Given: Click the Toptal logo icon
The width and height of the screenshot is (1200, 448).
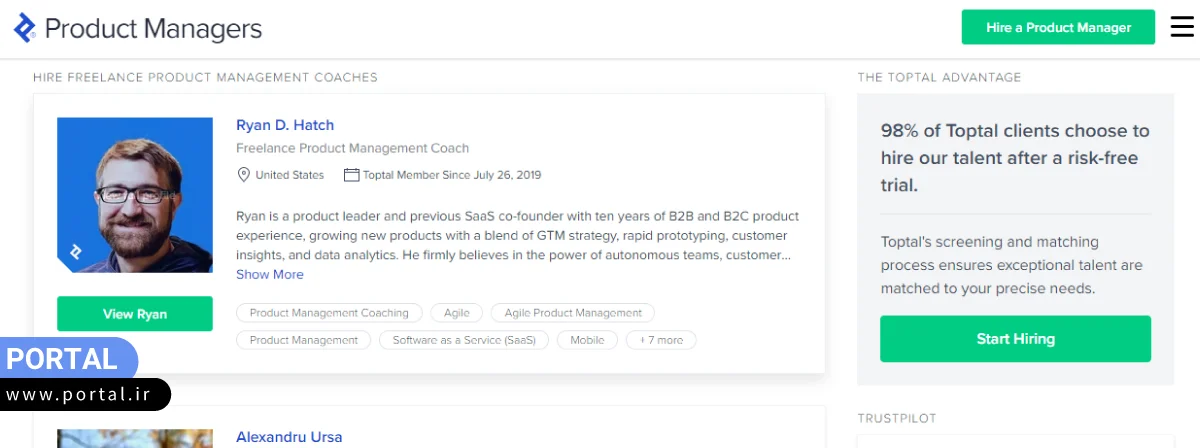Looking at the screenshot, I should [x=25, y=28].
